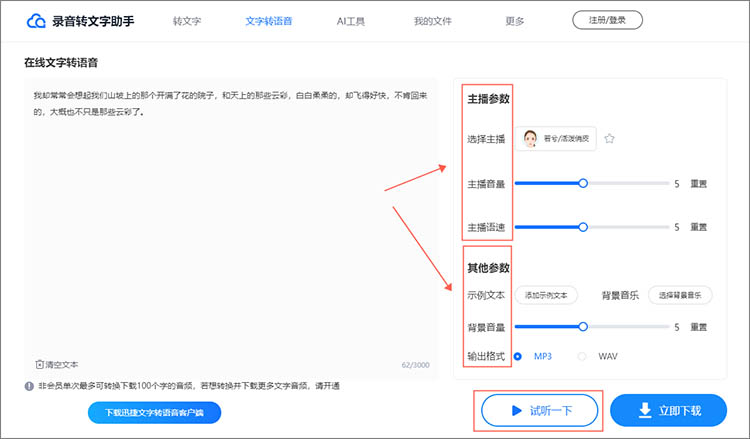Click the 背景音乐 label
This screenshot has width=750, height=439.
620,295
